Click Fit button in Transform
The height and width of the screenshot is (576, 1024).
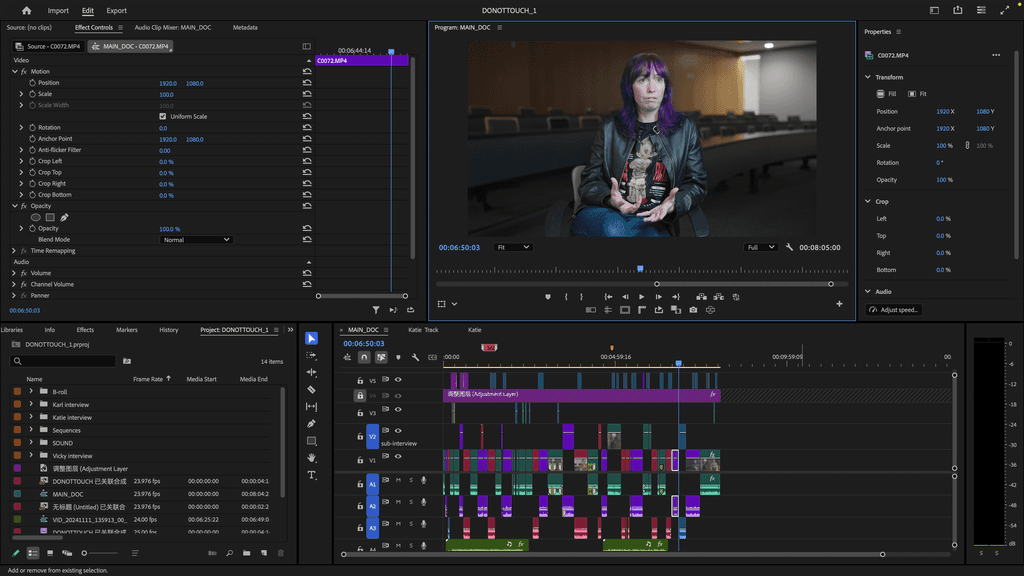[x=917, y=94]
